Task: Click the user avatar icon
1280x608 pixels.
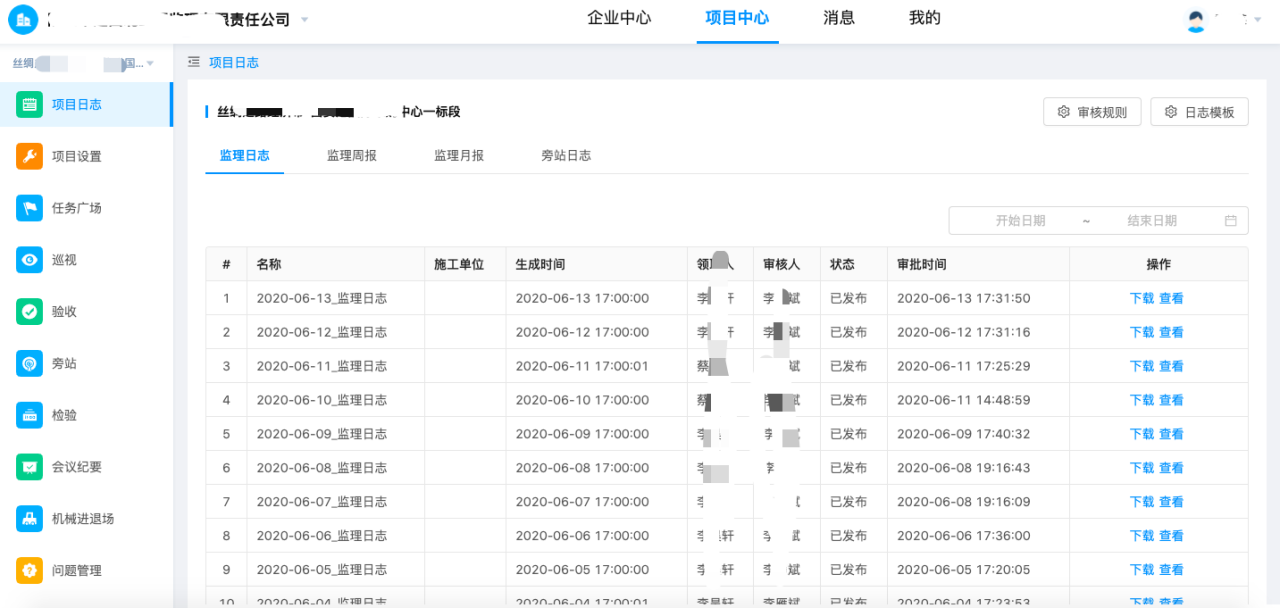Action: tap(1196, 19)
